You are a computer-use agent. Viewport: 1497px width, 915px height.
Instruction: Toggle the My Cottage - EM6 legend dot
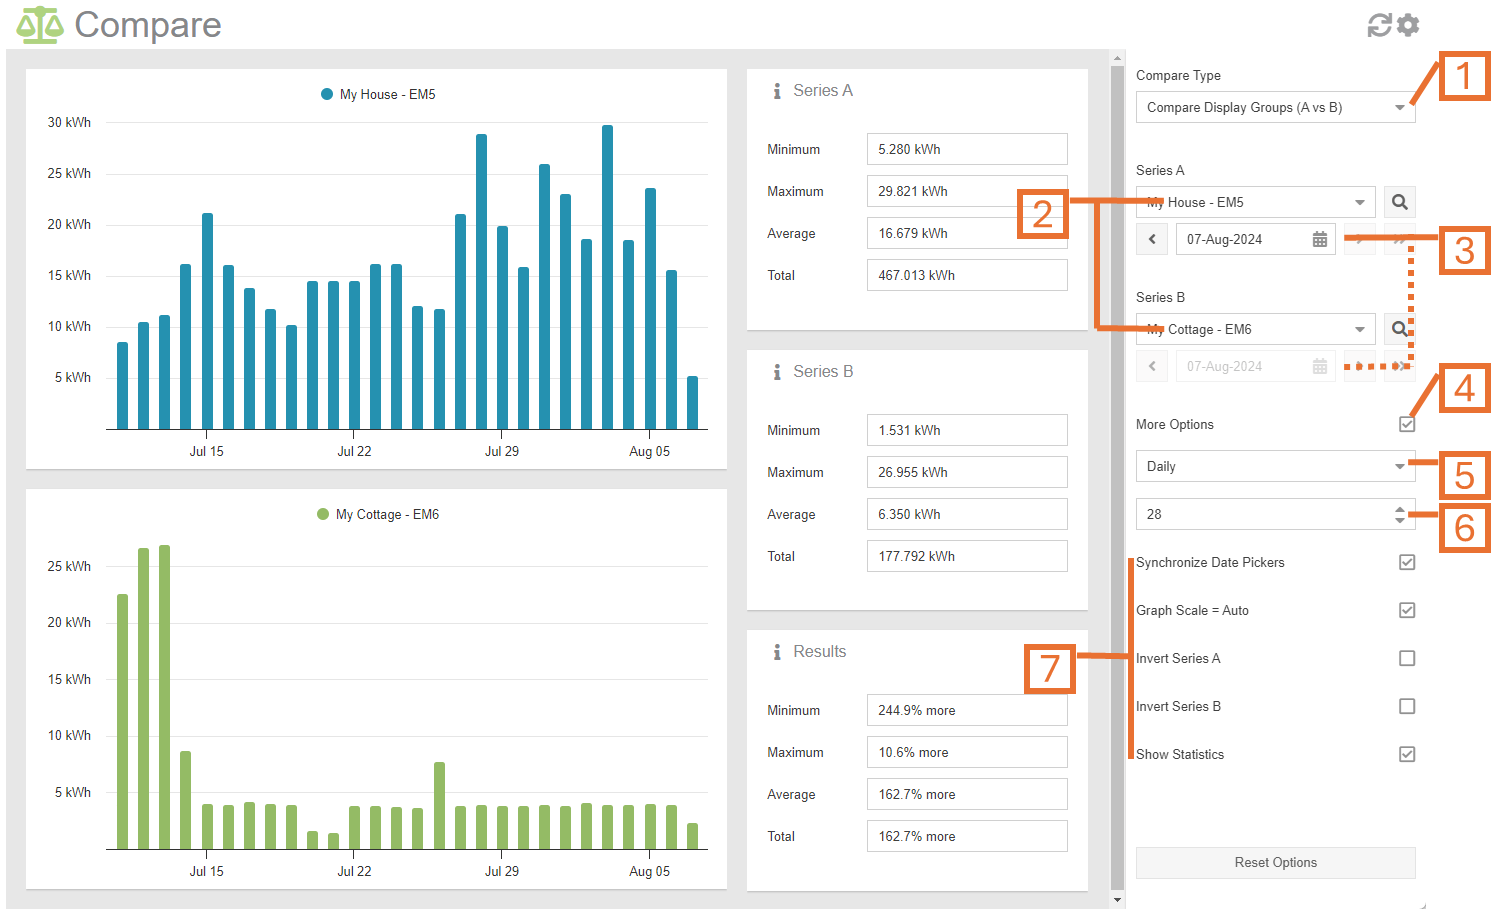(x=323, y=514)
